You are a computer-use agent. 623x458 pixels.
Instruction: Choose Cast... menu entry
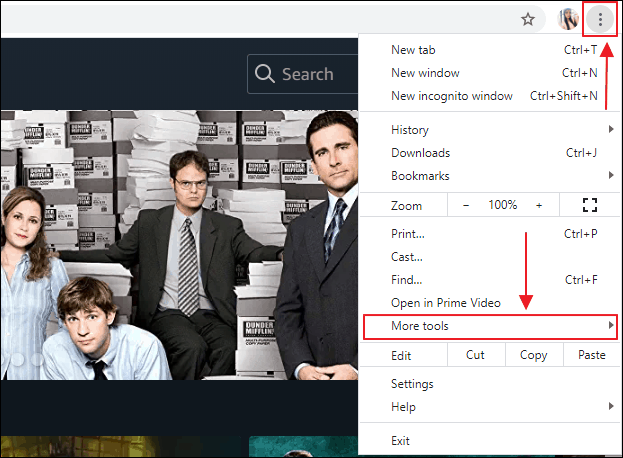(489, 257)
